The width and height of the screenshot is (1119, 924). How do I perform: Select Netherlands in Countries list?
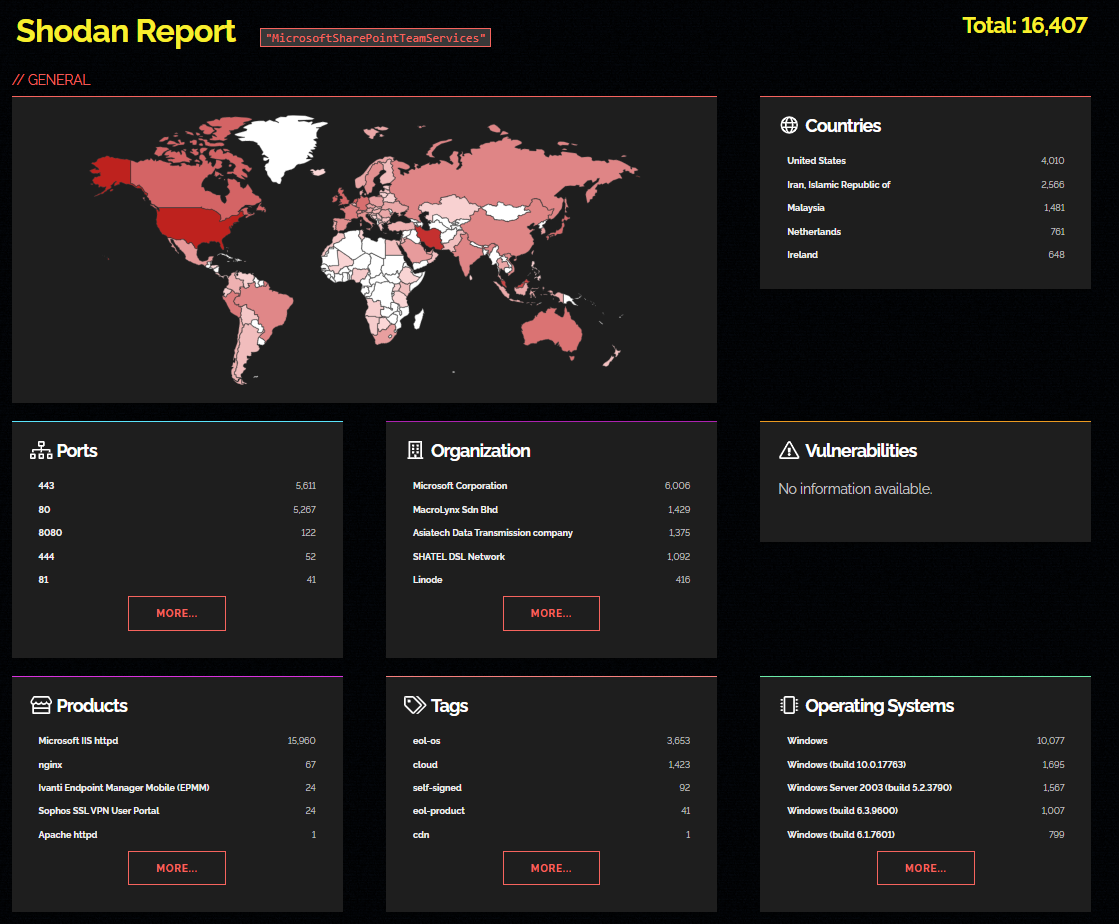tap(926, 232)
